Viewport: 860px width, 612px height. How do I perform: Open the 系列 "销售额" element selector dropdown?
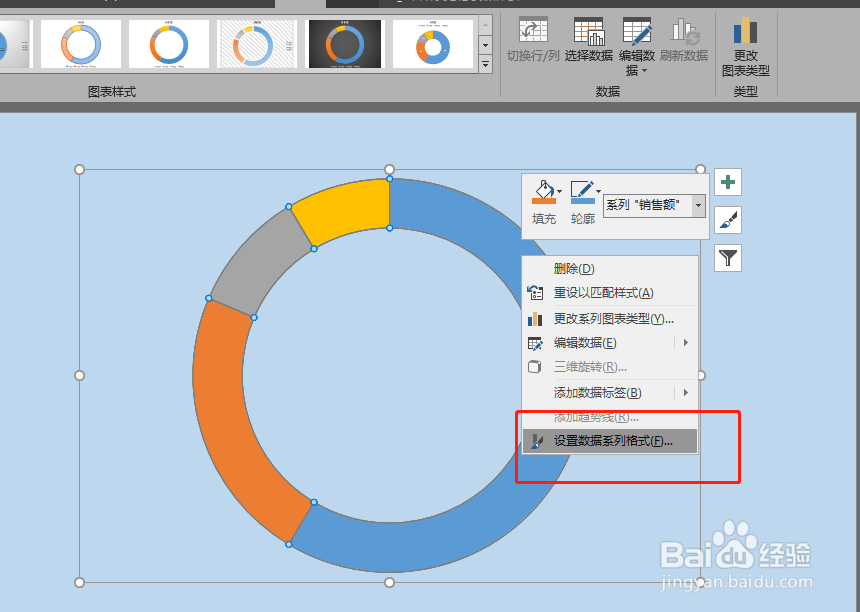698,206
